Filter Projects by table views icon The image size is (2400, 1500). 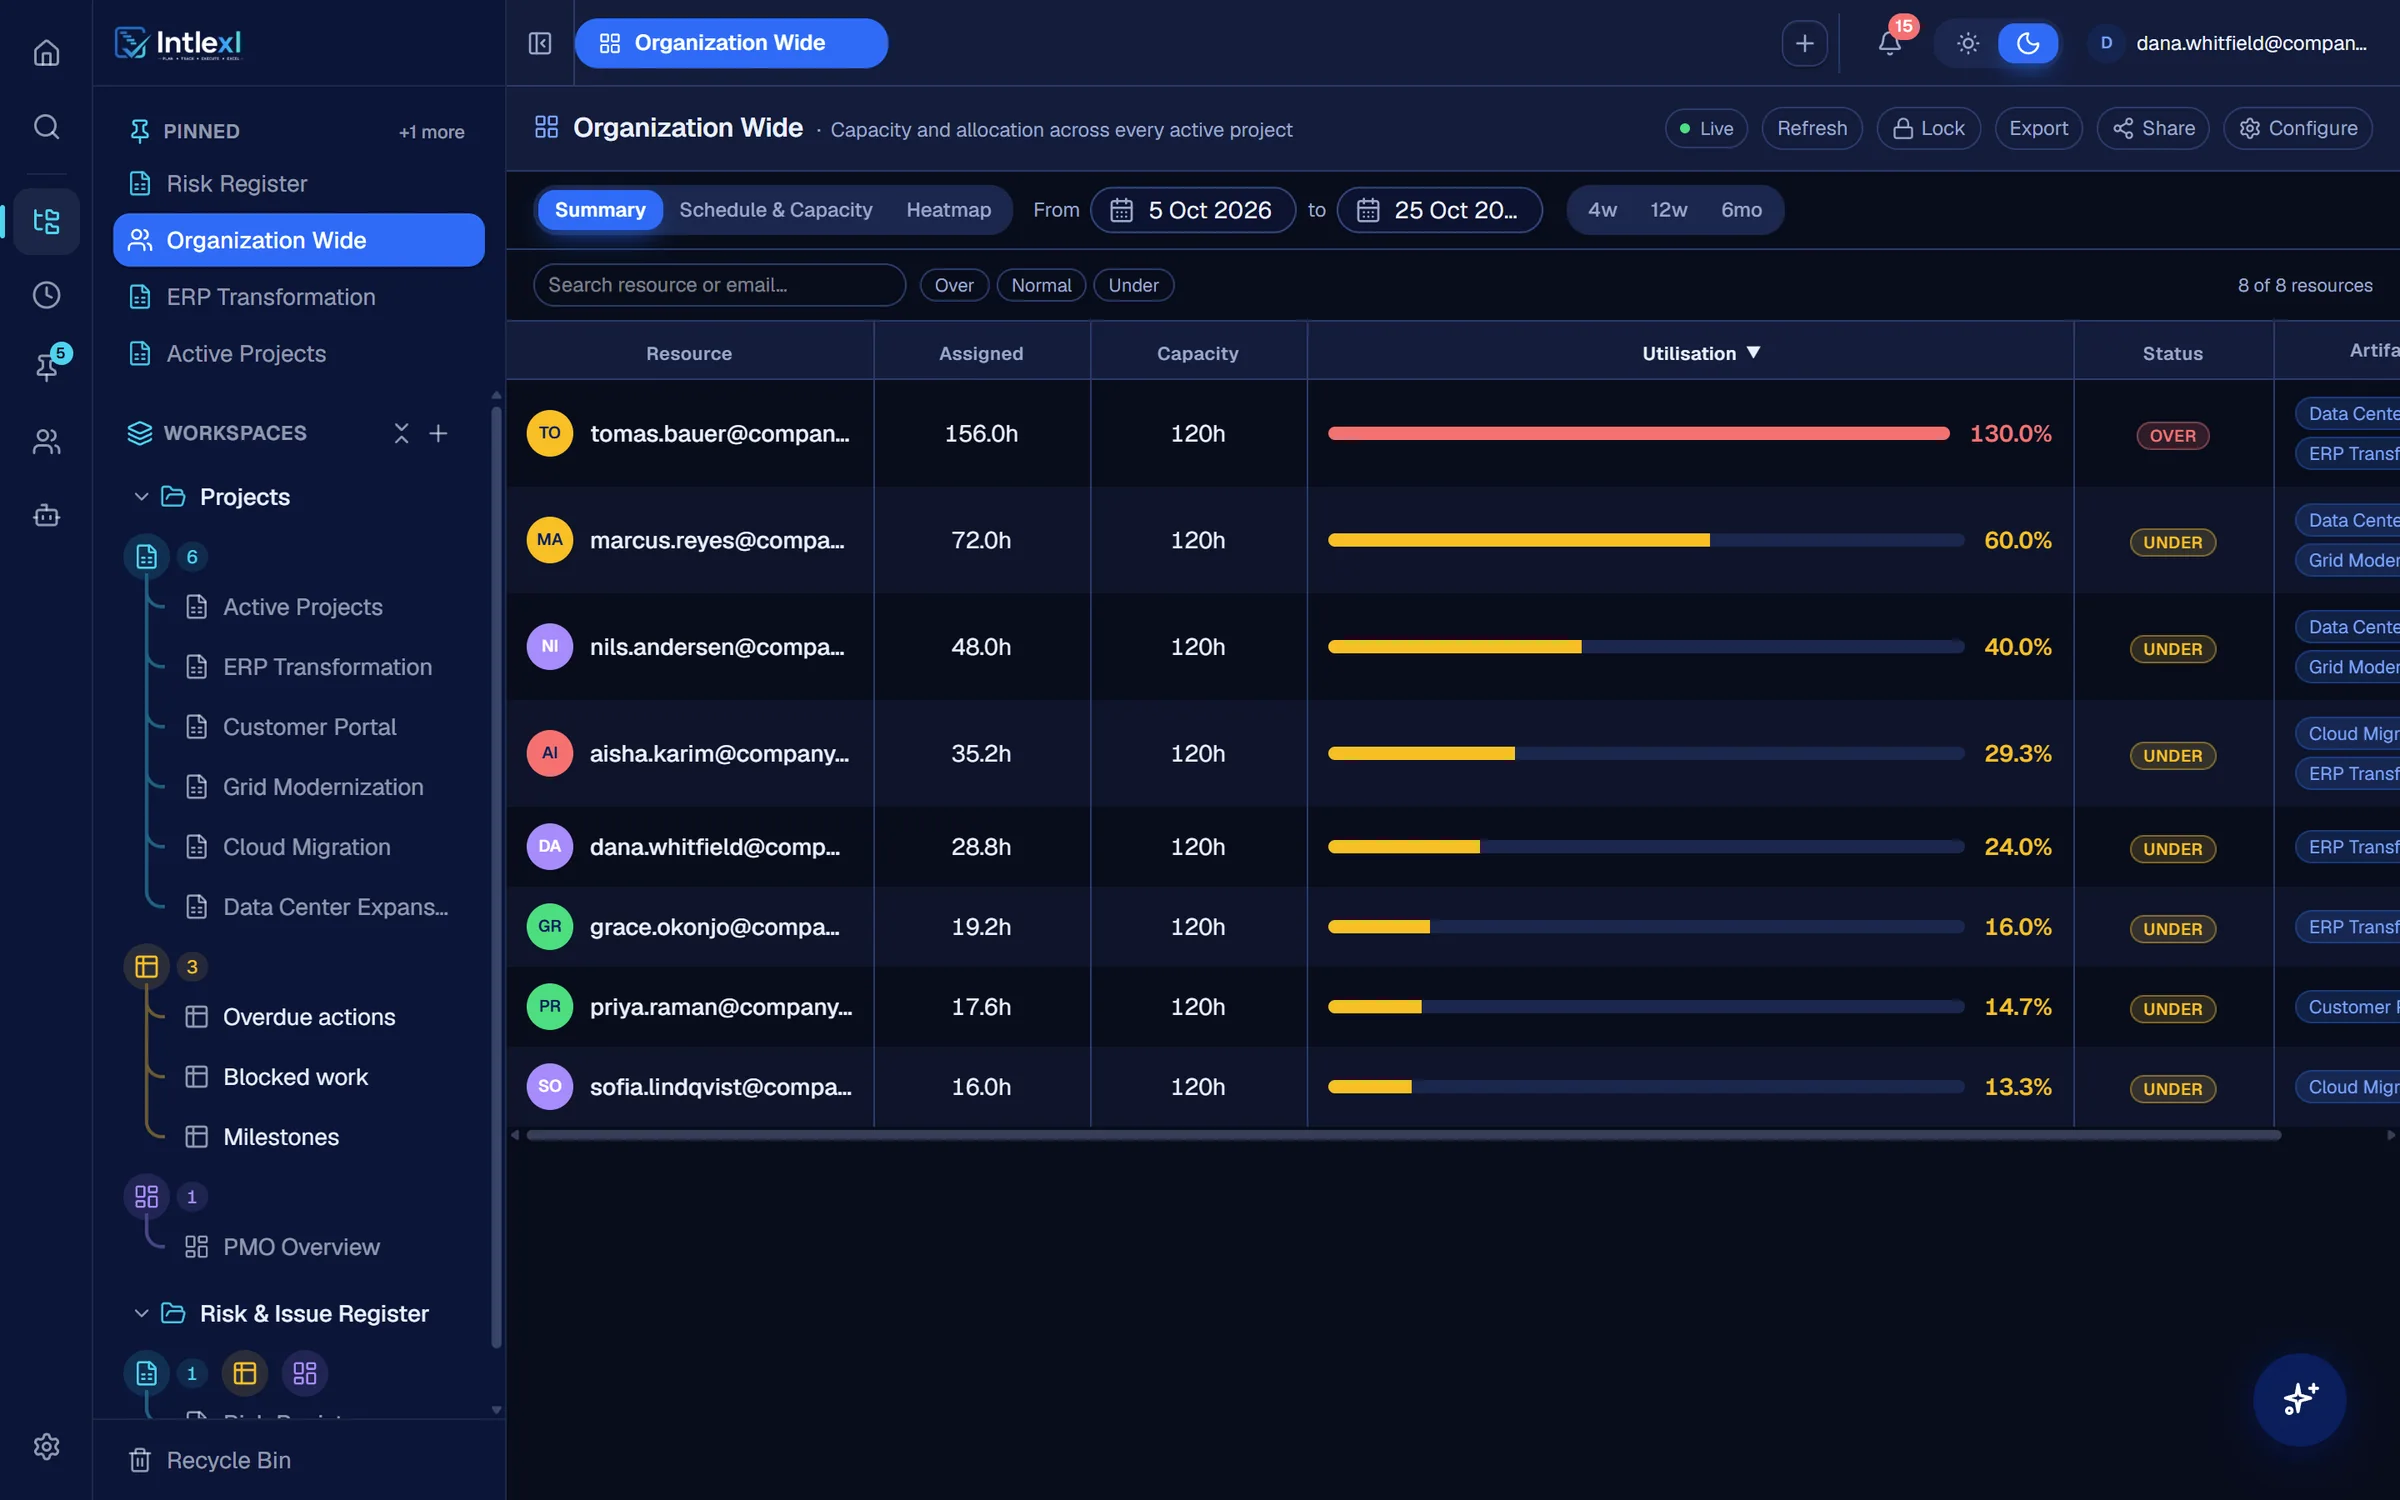coord(147,966)
